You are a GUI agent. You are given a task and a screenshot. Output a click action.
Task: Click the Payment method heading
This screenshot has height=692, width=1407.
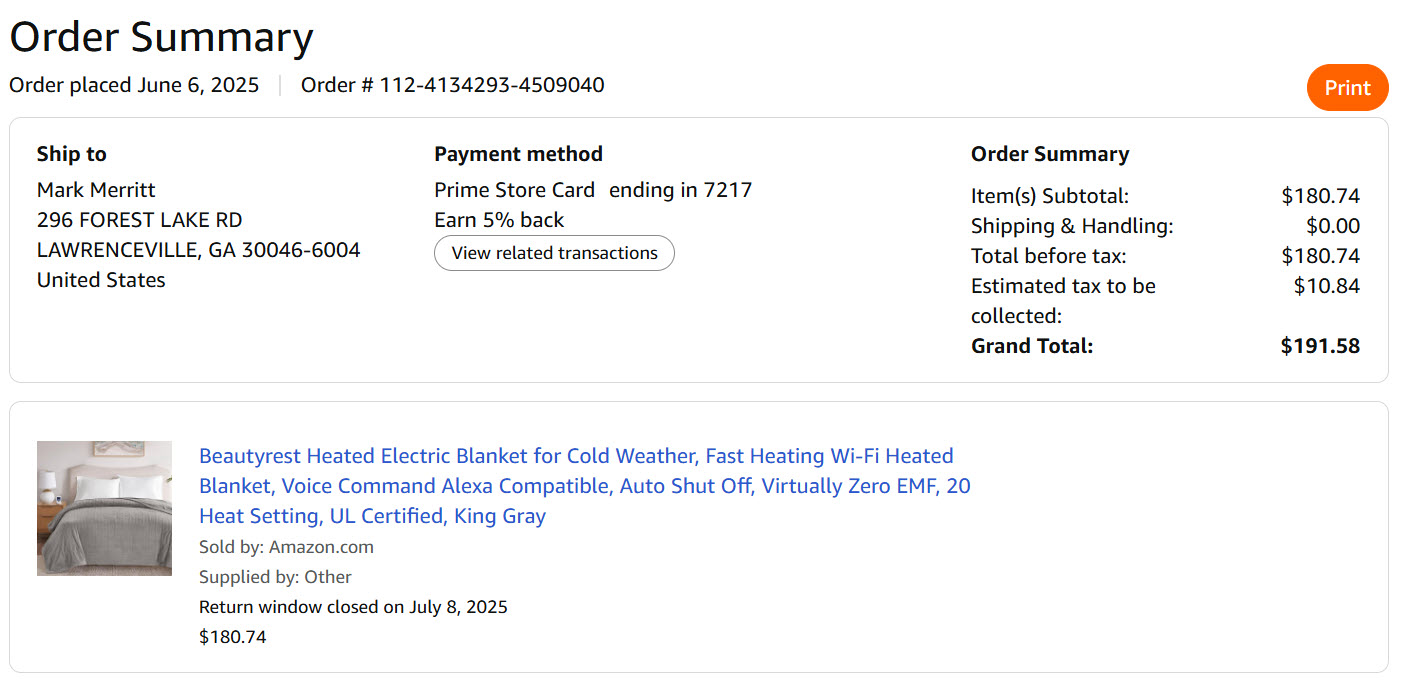click(x=518, y=154)
